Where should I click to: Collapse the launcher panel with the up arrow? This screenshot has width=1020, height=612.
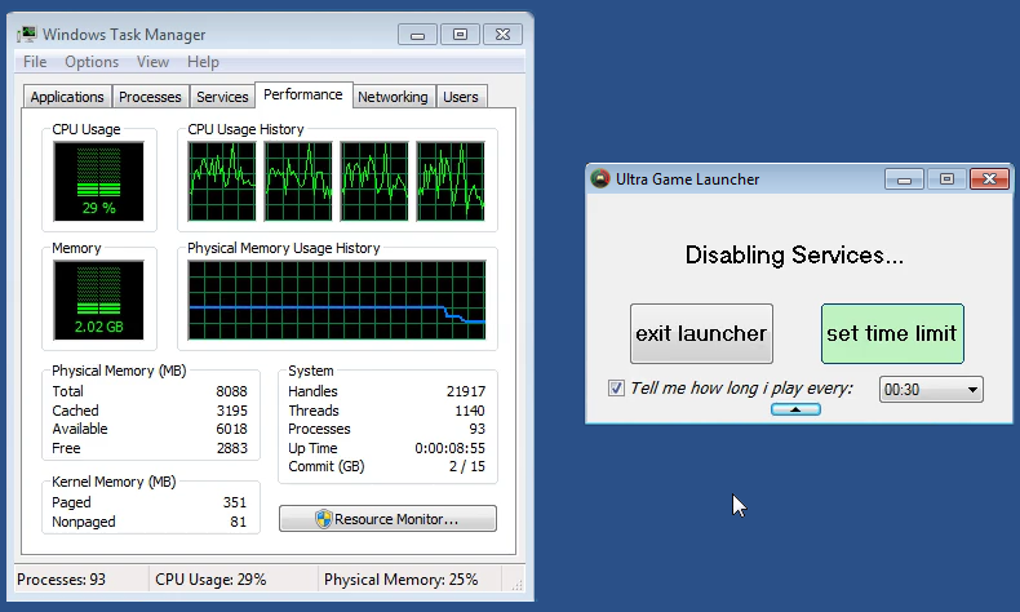click(x=796, y=410)
